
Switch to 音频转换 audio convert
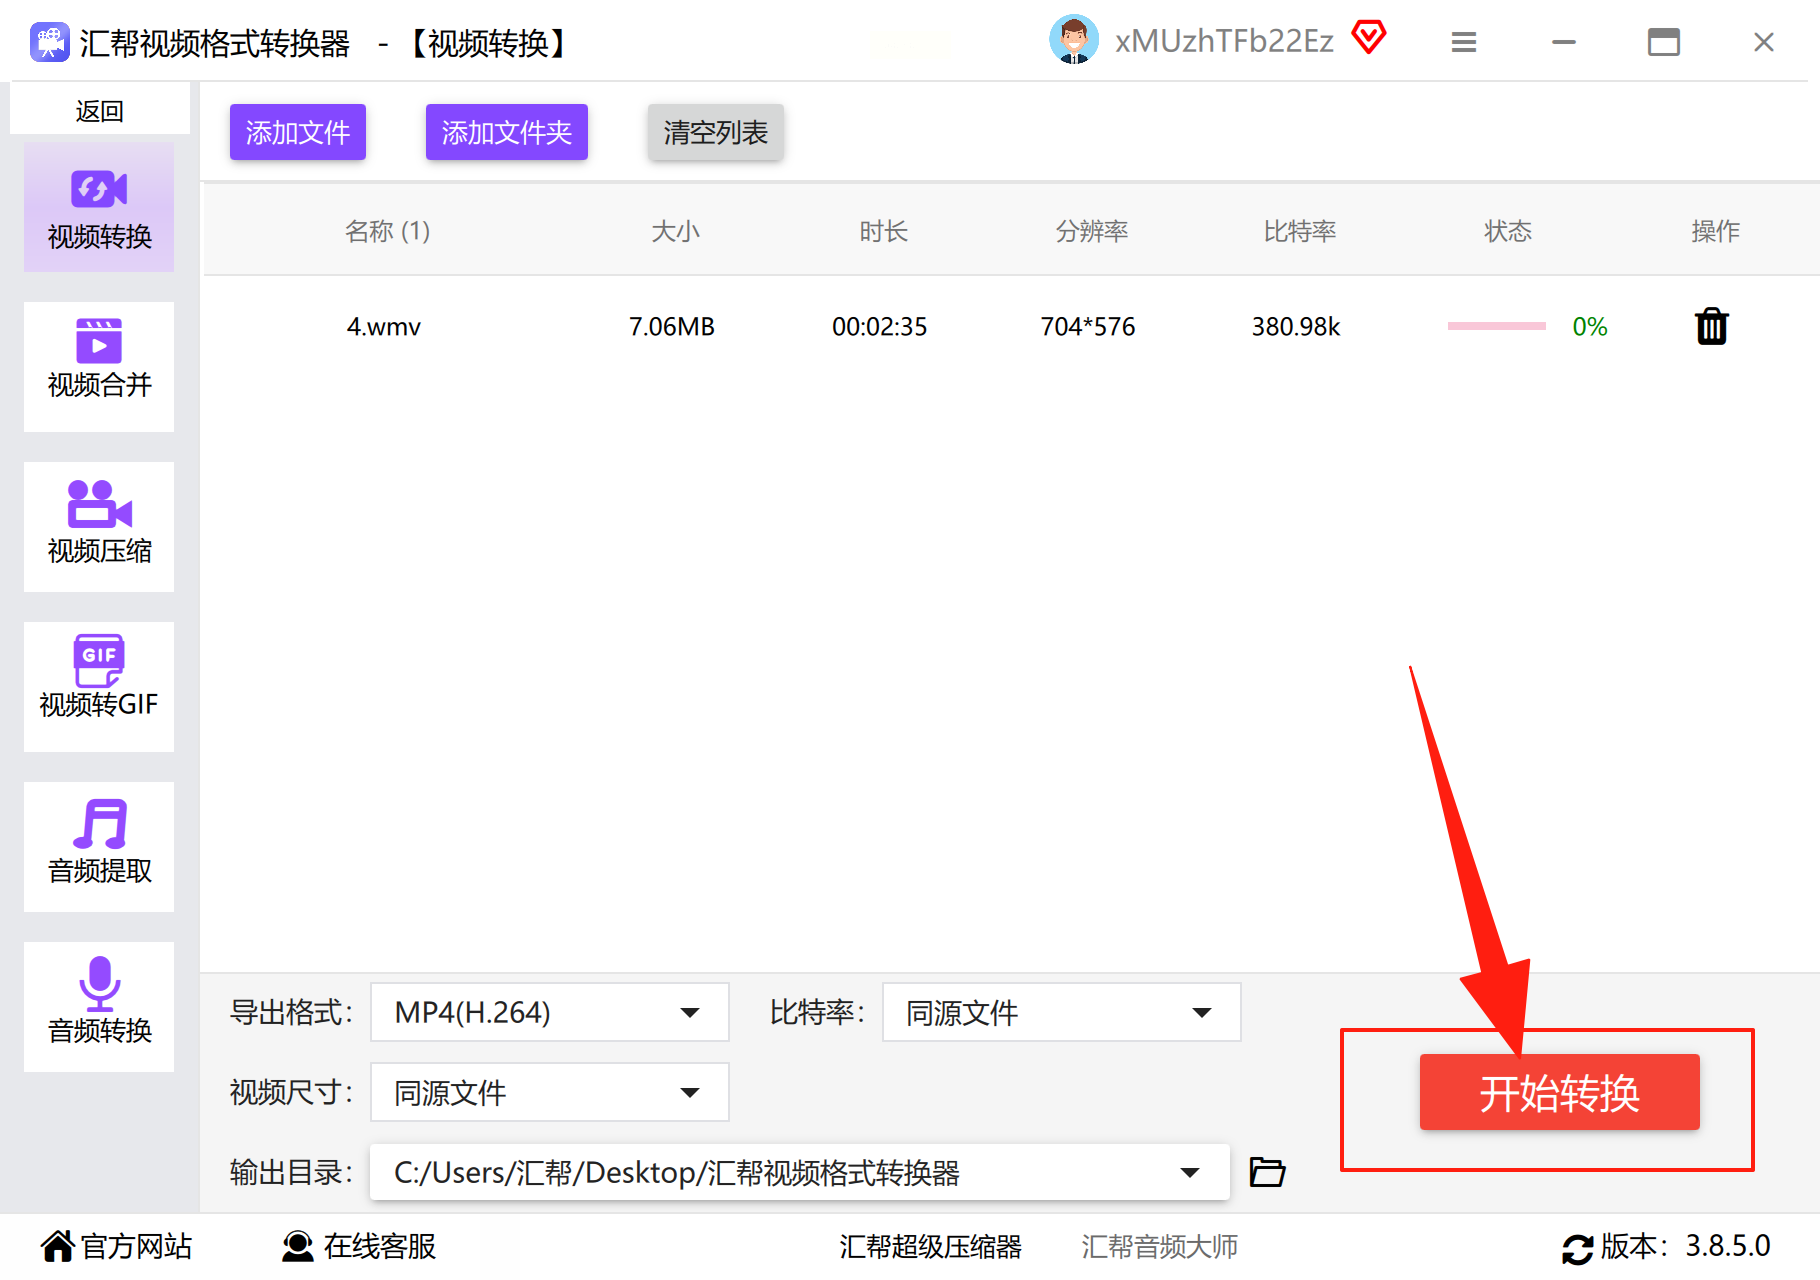[x=99, y=1007]
